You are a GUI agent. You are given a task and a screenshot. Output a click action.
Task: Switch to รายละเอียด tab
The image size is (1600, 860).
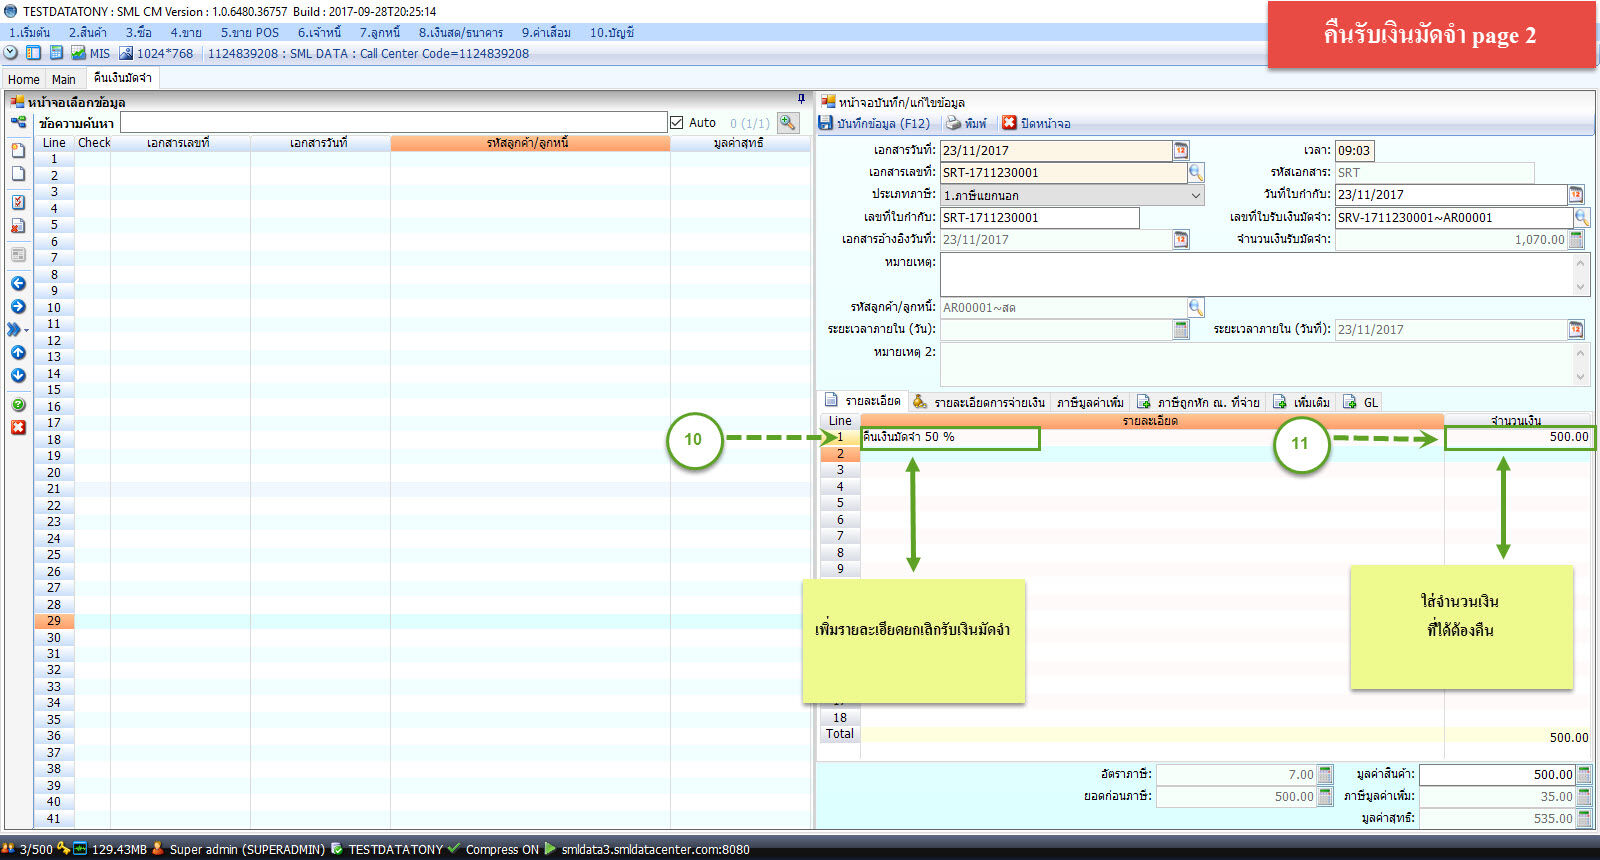(863, 401)
